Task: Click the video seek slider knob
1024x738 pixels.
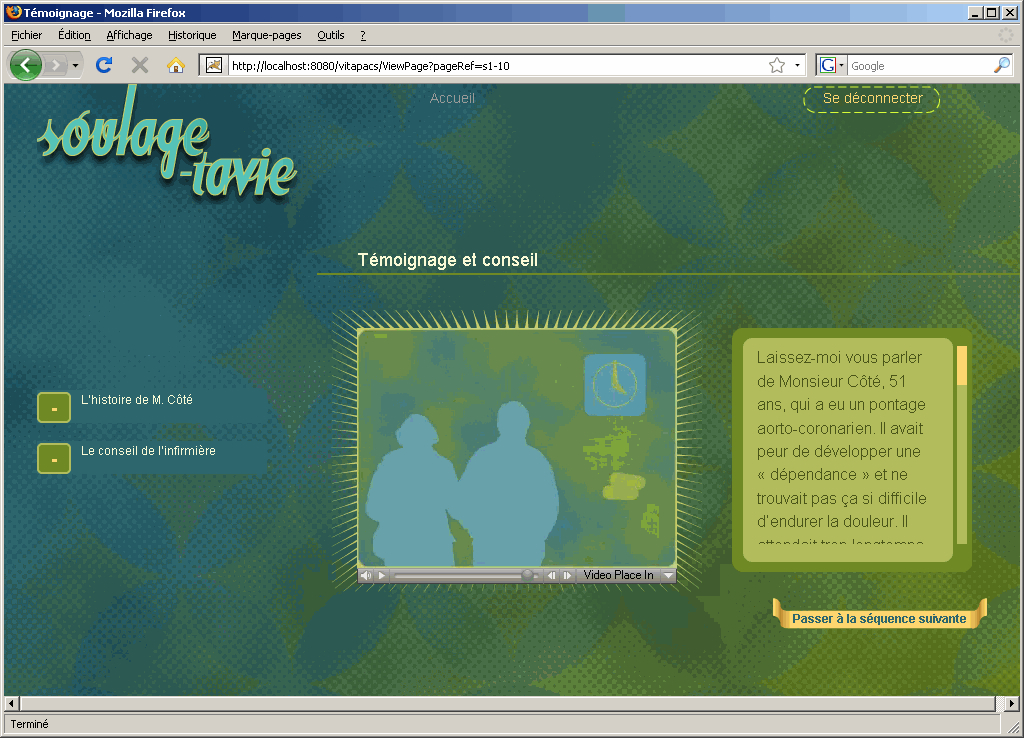Action: tap(527, 576)
